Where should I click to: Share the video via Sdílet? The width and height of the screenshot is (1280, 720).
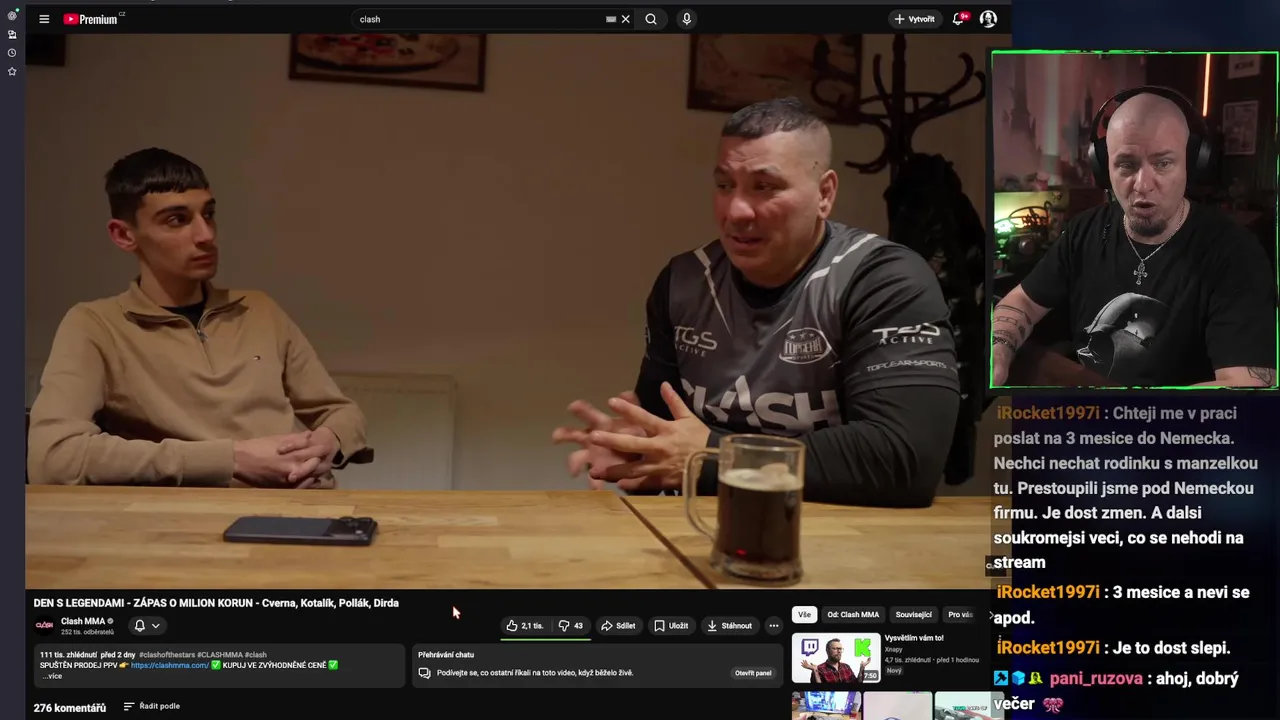tap(618, 626)
